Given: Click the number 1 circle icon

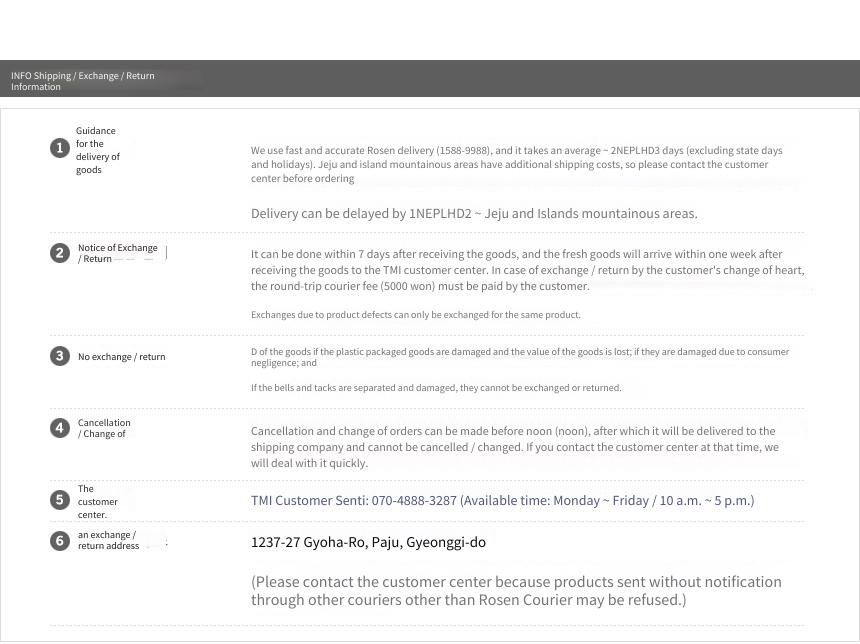Looking at the screenshot, I should 60,148.
